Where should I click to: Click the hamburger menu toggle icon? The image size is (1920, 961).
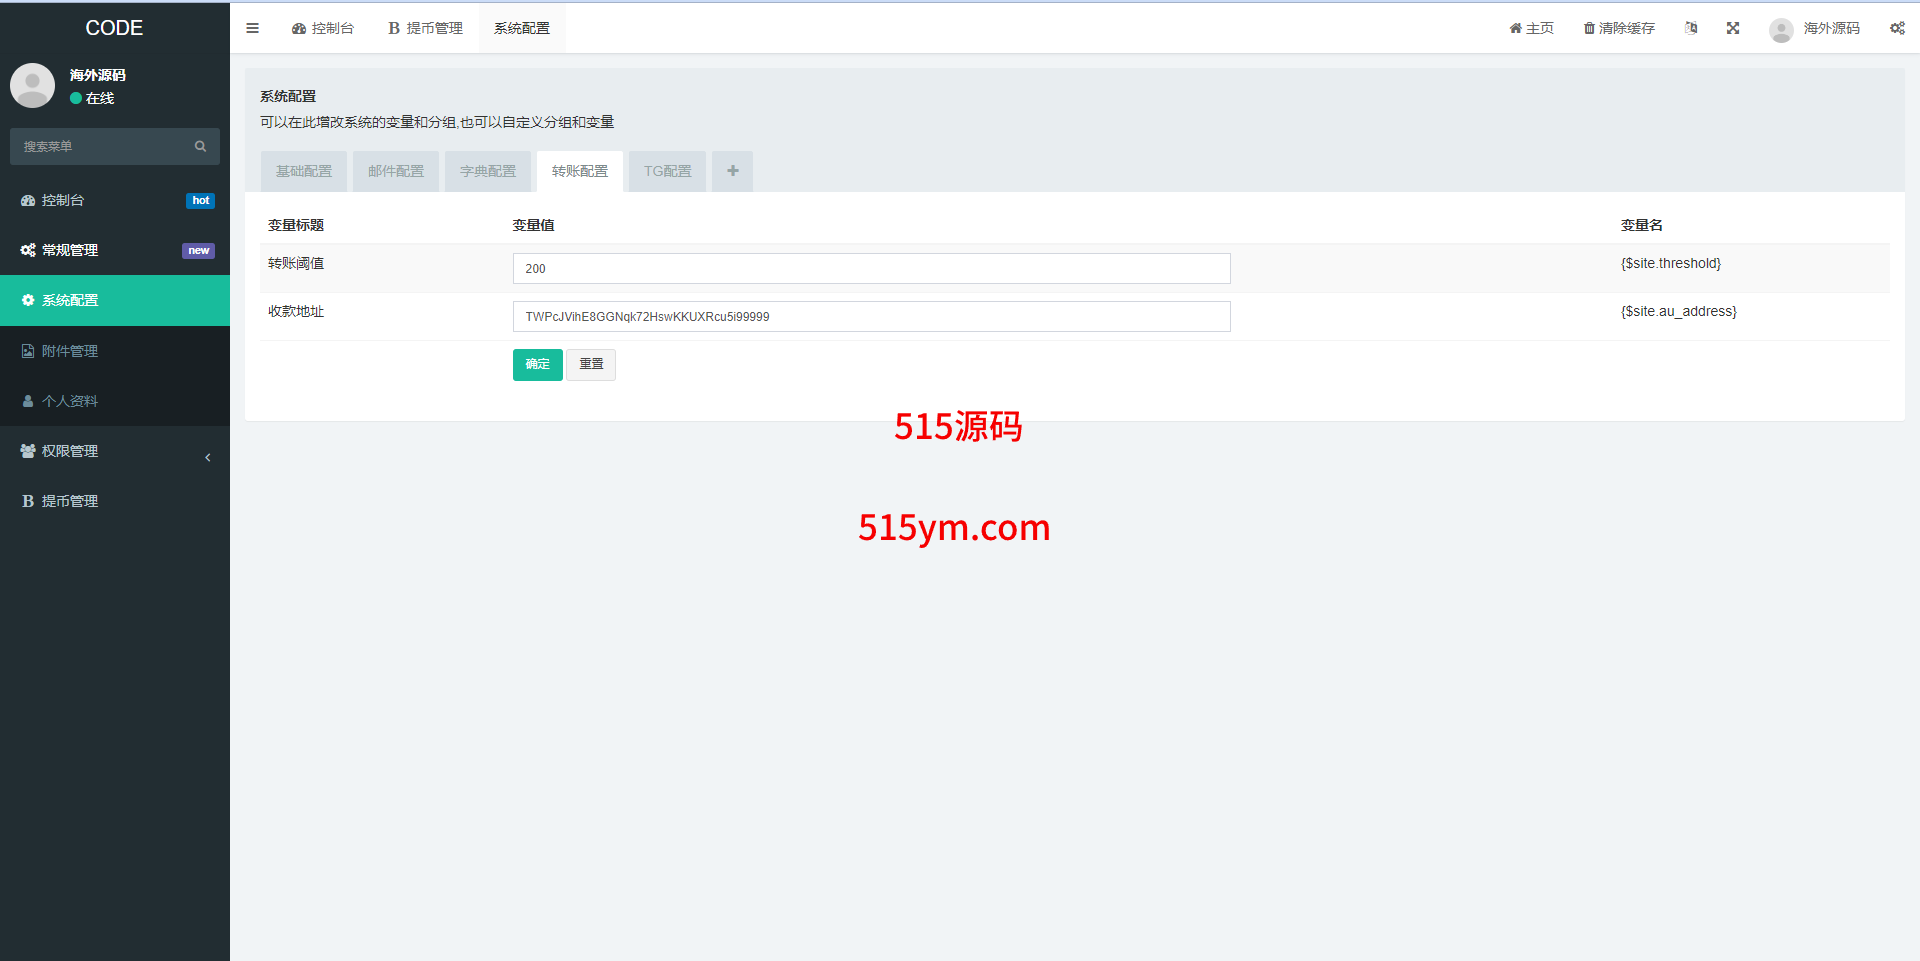(252, 28)
